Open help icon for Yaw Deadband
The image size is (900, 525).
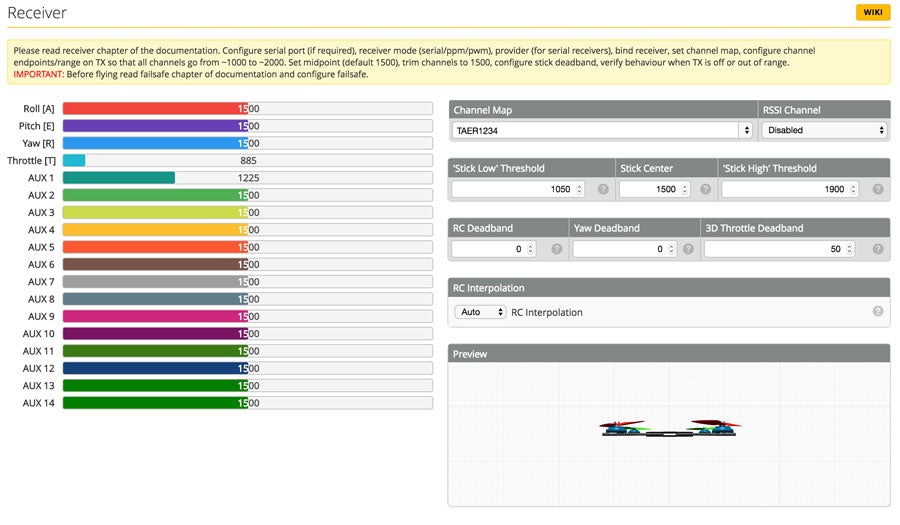pos(688,249)
